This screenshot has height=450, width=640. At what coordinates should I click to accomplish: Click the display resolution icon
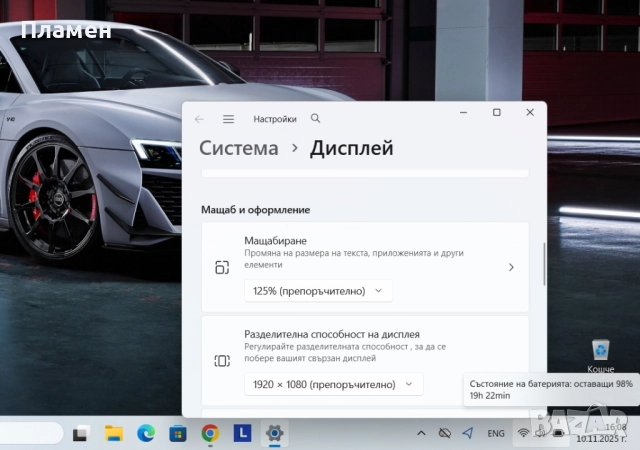pyautogui.click(x=222, y=361)
